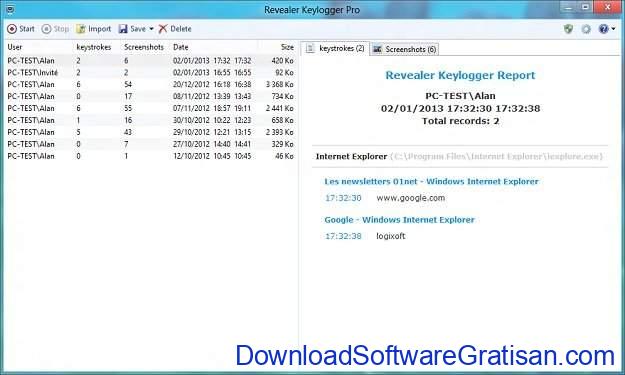
Task: Click the 55 screenshots count cell
Action: pos(128,108)
